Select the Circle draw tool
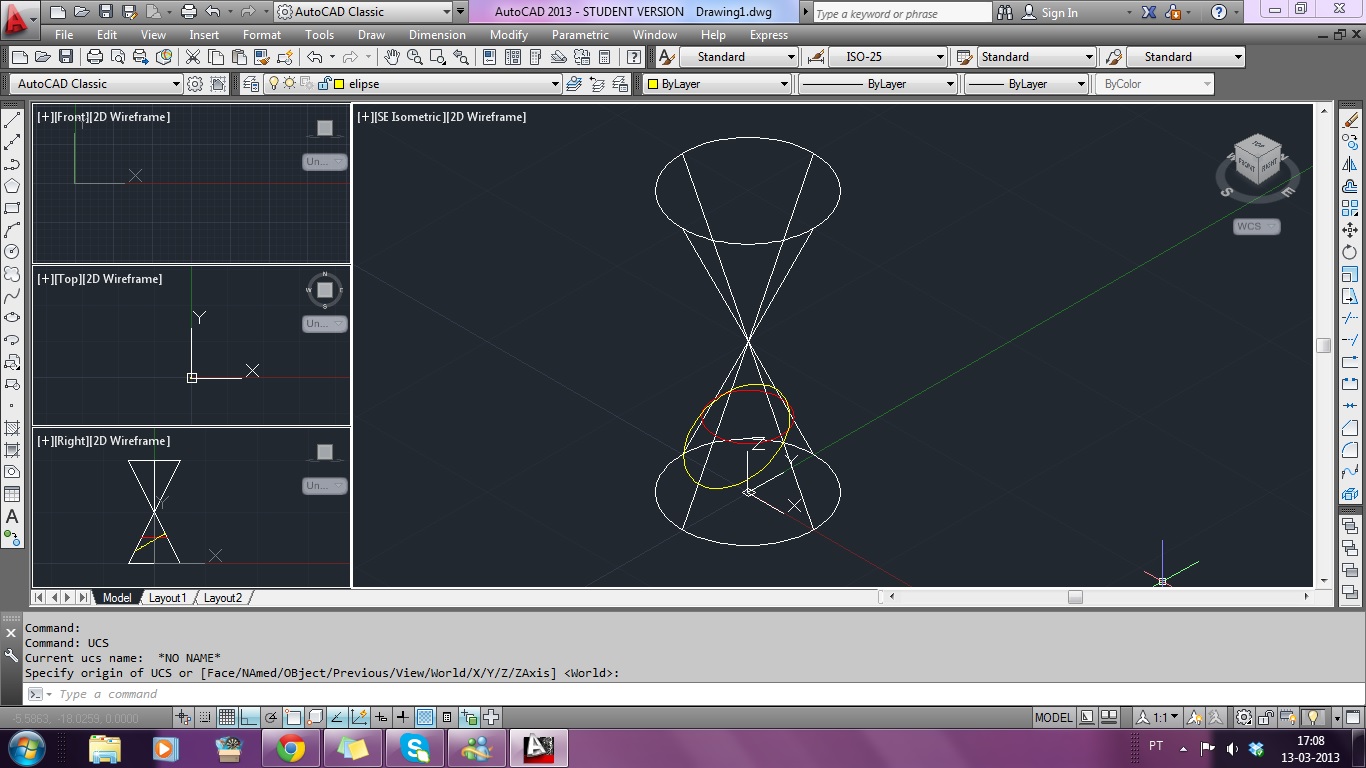This screenshot has width=1366, height=768. [12, 252]
